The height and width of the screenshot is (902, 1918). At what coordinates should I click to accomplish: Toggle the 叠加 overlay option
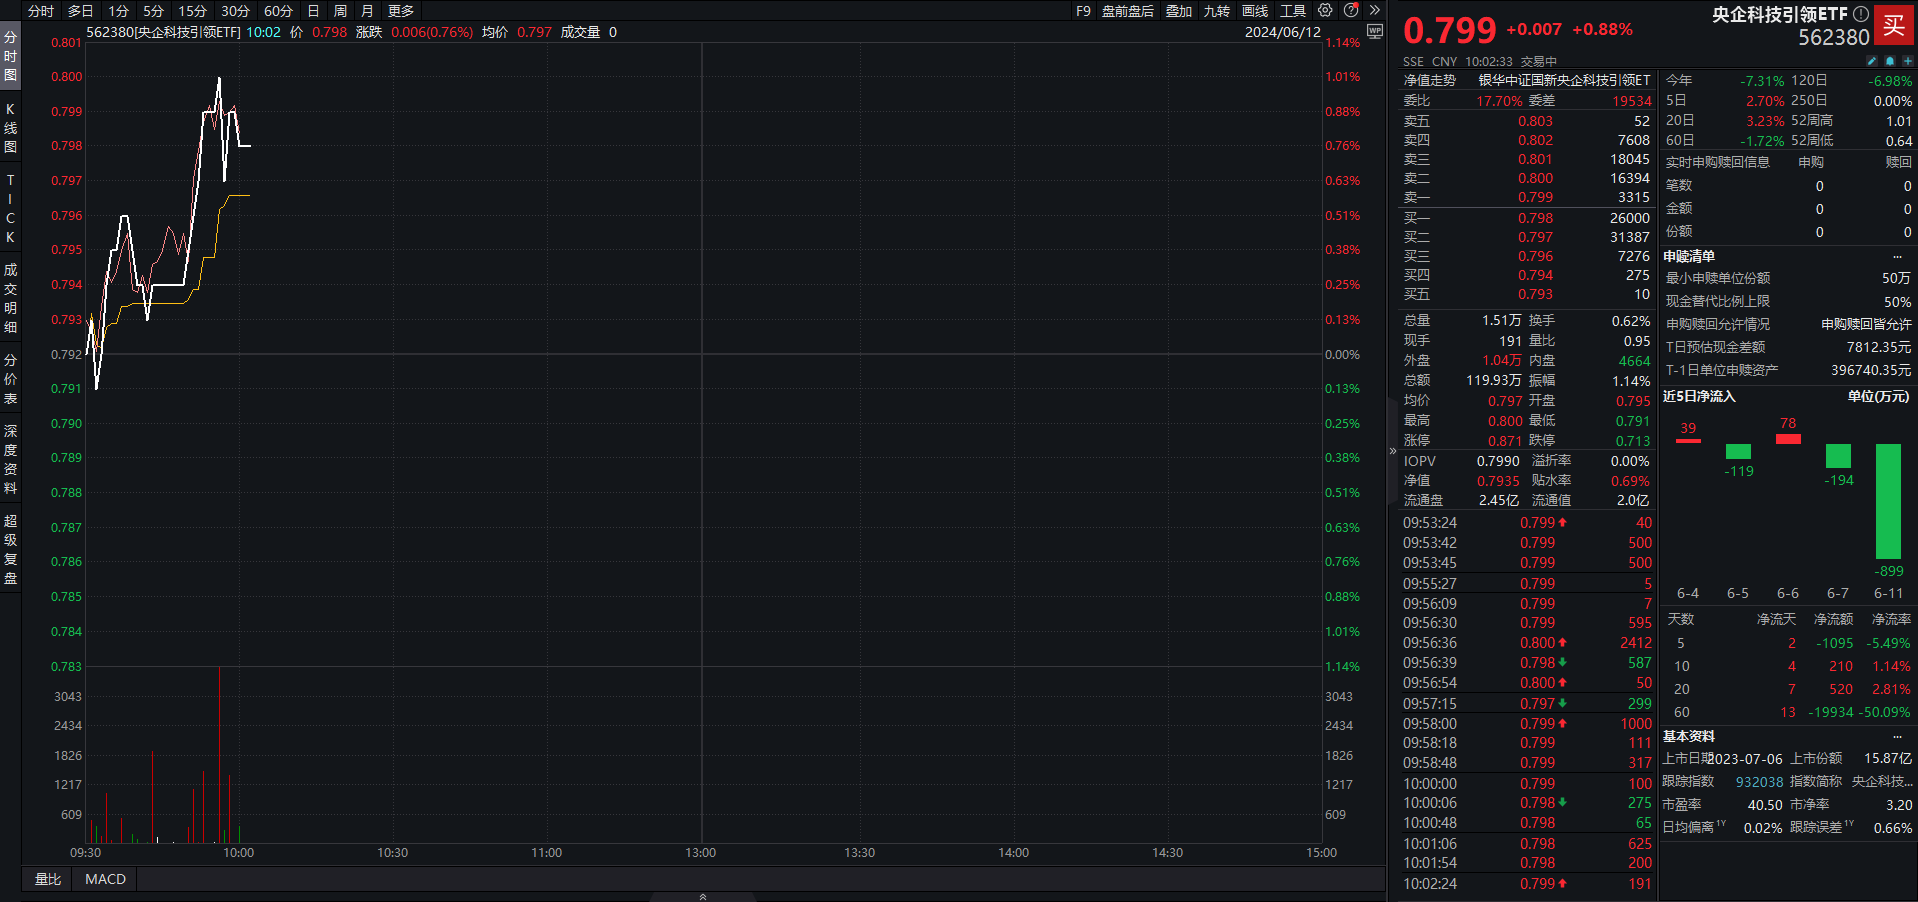(1179, 11)
